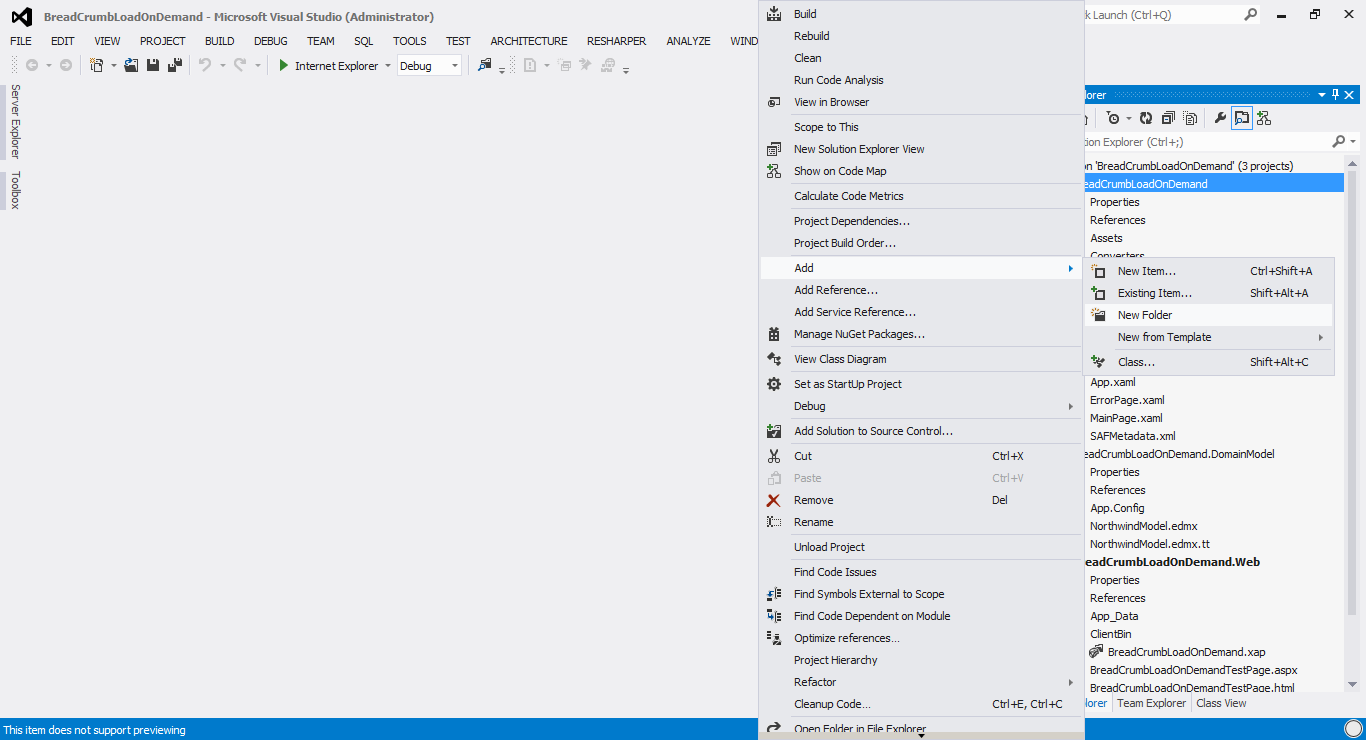
Task: Click the wrench Properties icon
Action: pos(1220,118)
